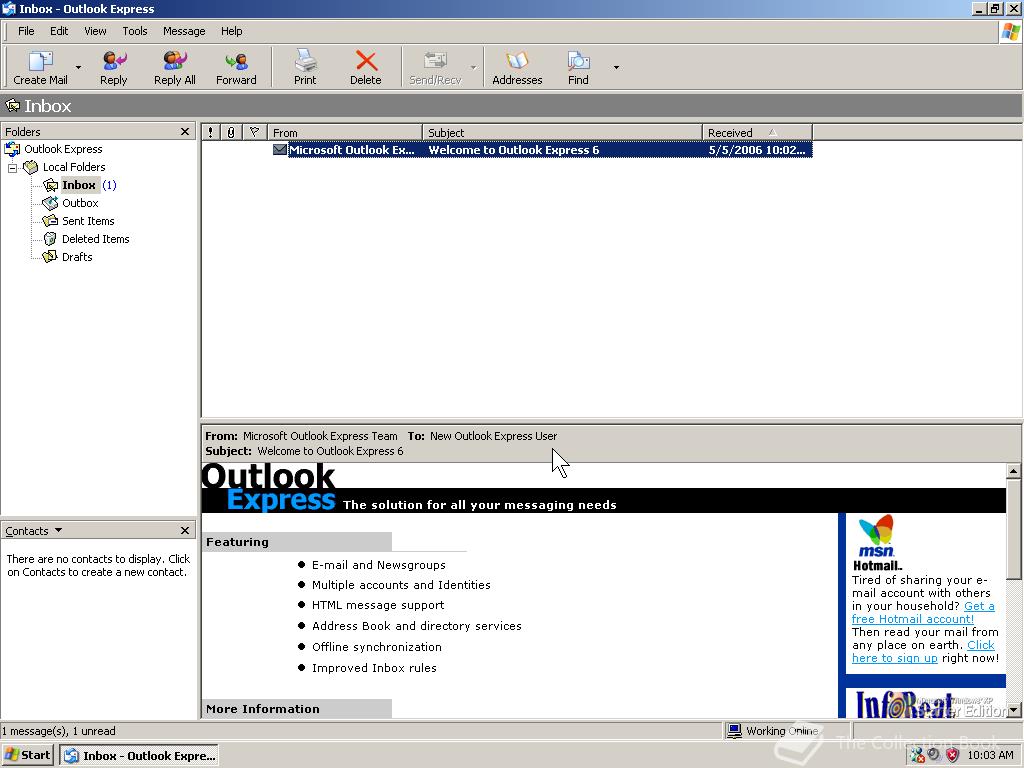Open the File menu

pyautogui.click(x=26, y=31)
